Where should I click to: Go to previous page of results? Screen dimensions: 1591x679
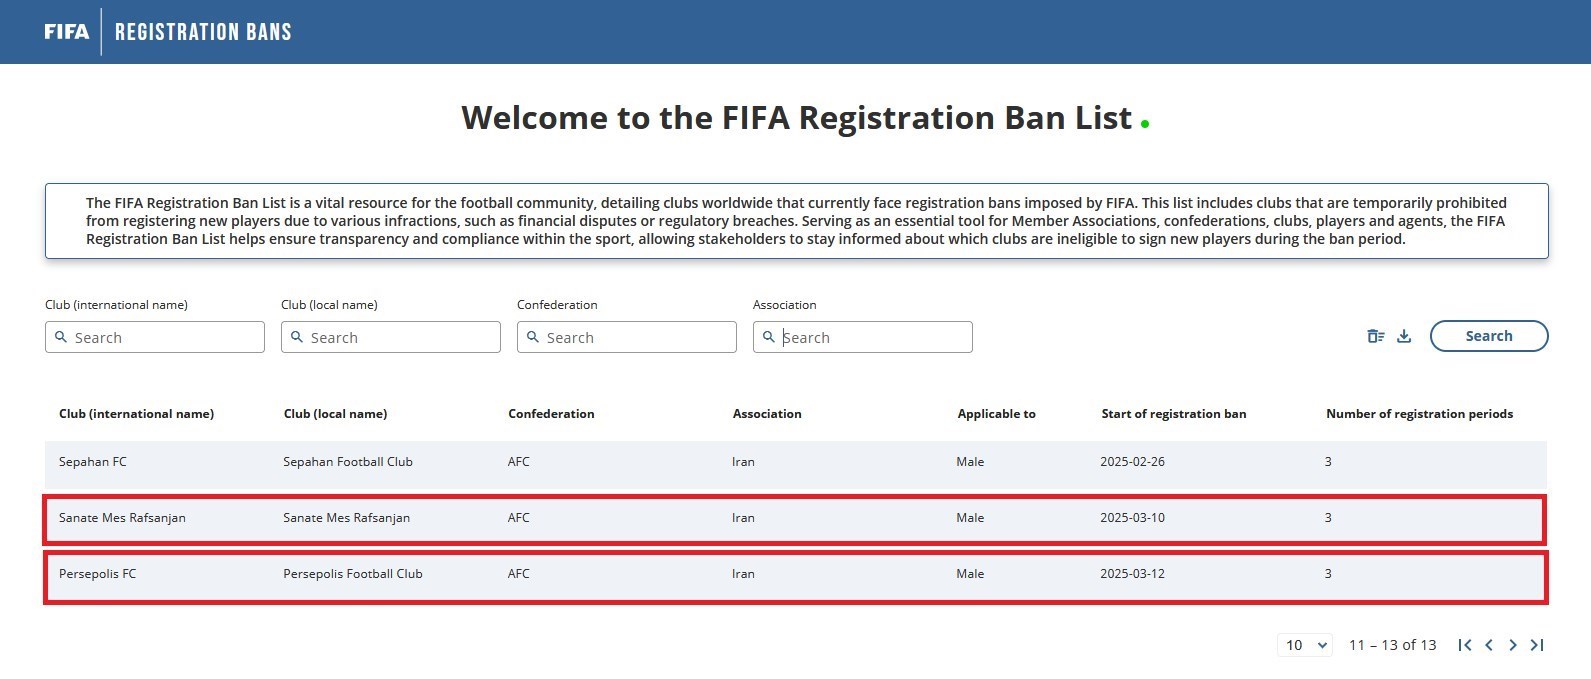1489,645
